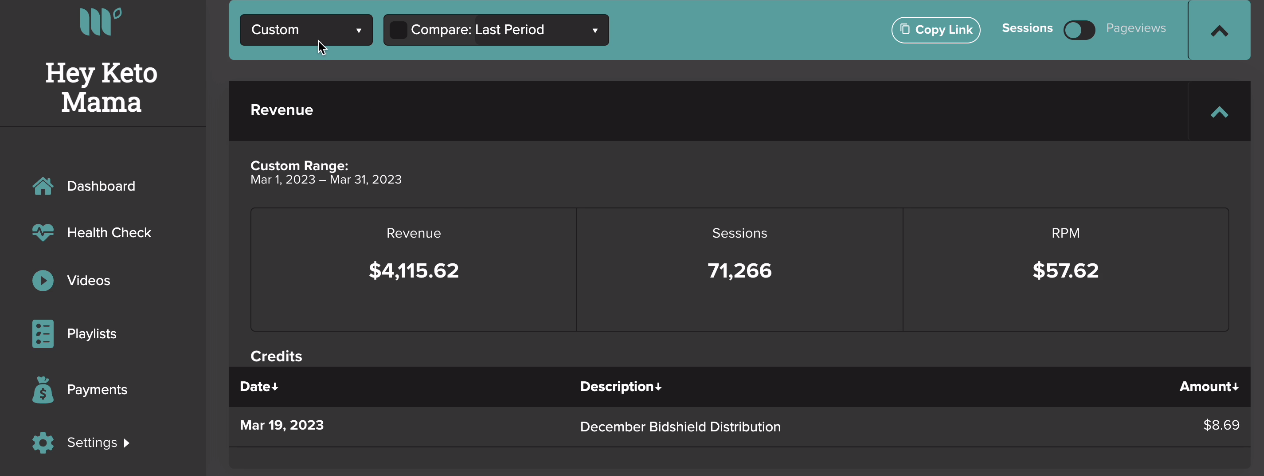1264x476 pixels.
Task: Click the Copy Link button
Action: 936,29
